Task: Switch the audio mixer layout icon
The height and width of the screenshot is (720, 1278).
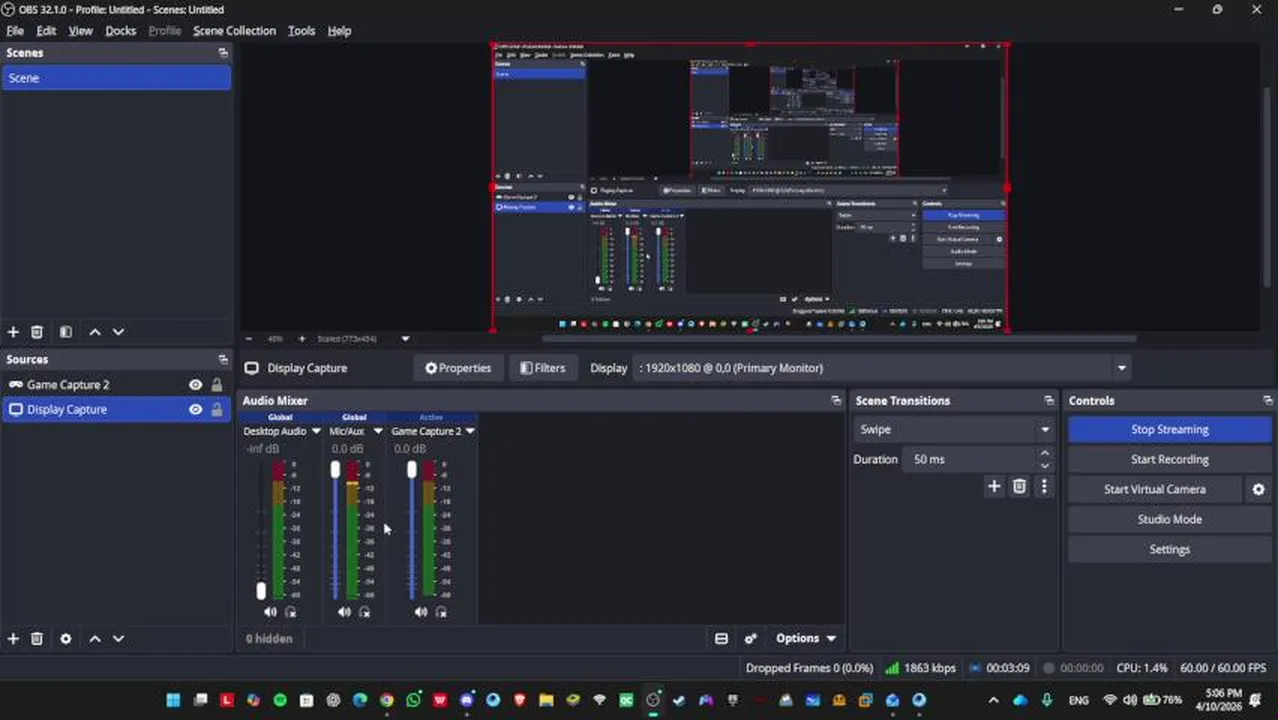Action: pyautogui.click(x=721, y=638)
